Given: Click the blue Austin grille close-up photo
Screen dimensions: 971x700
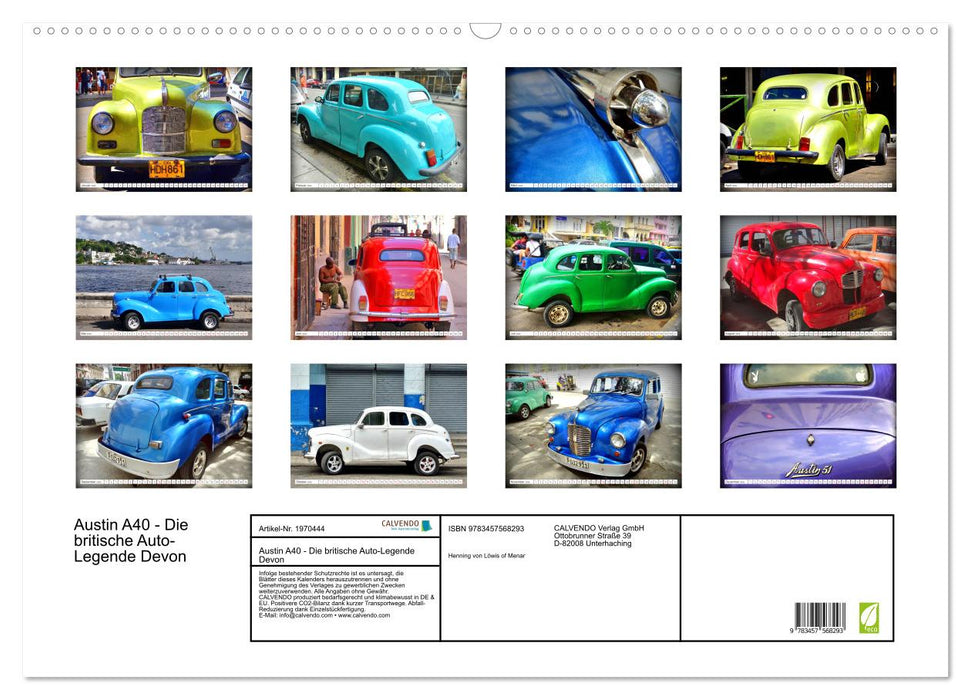Looking at the screenshot, I should coord(594,425).
